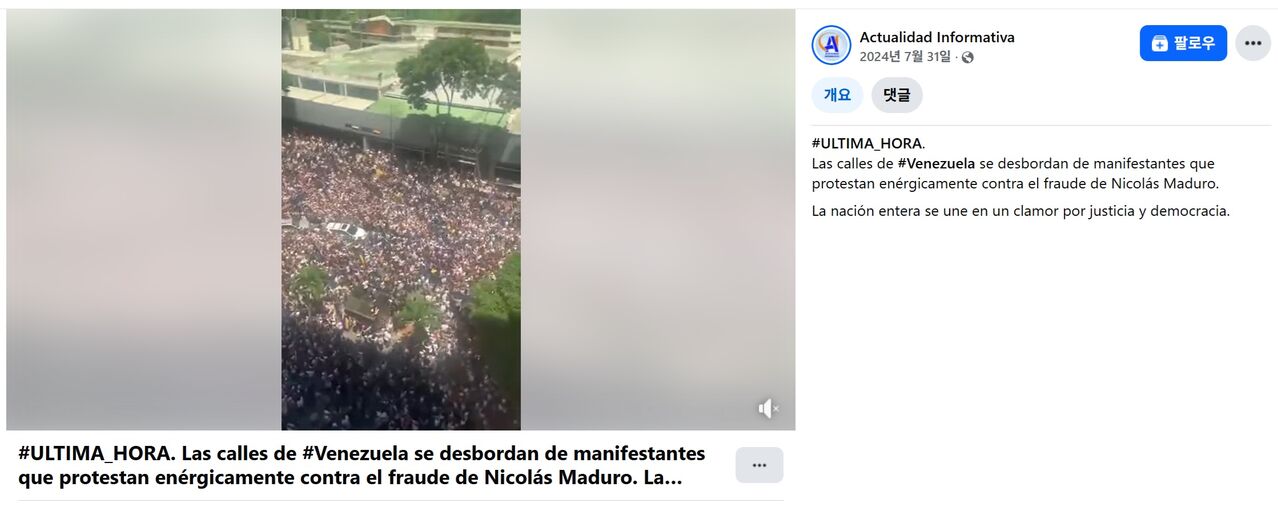
Task: Click the #Venezuela hashtag in description
Action: coord(936,163)
